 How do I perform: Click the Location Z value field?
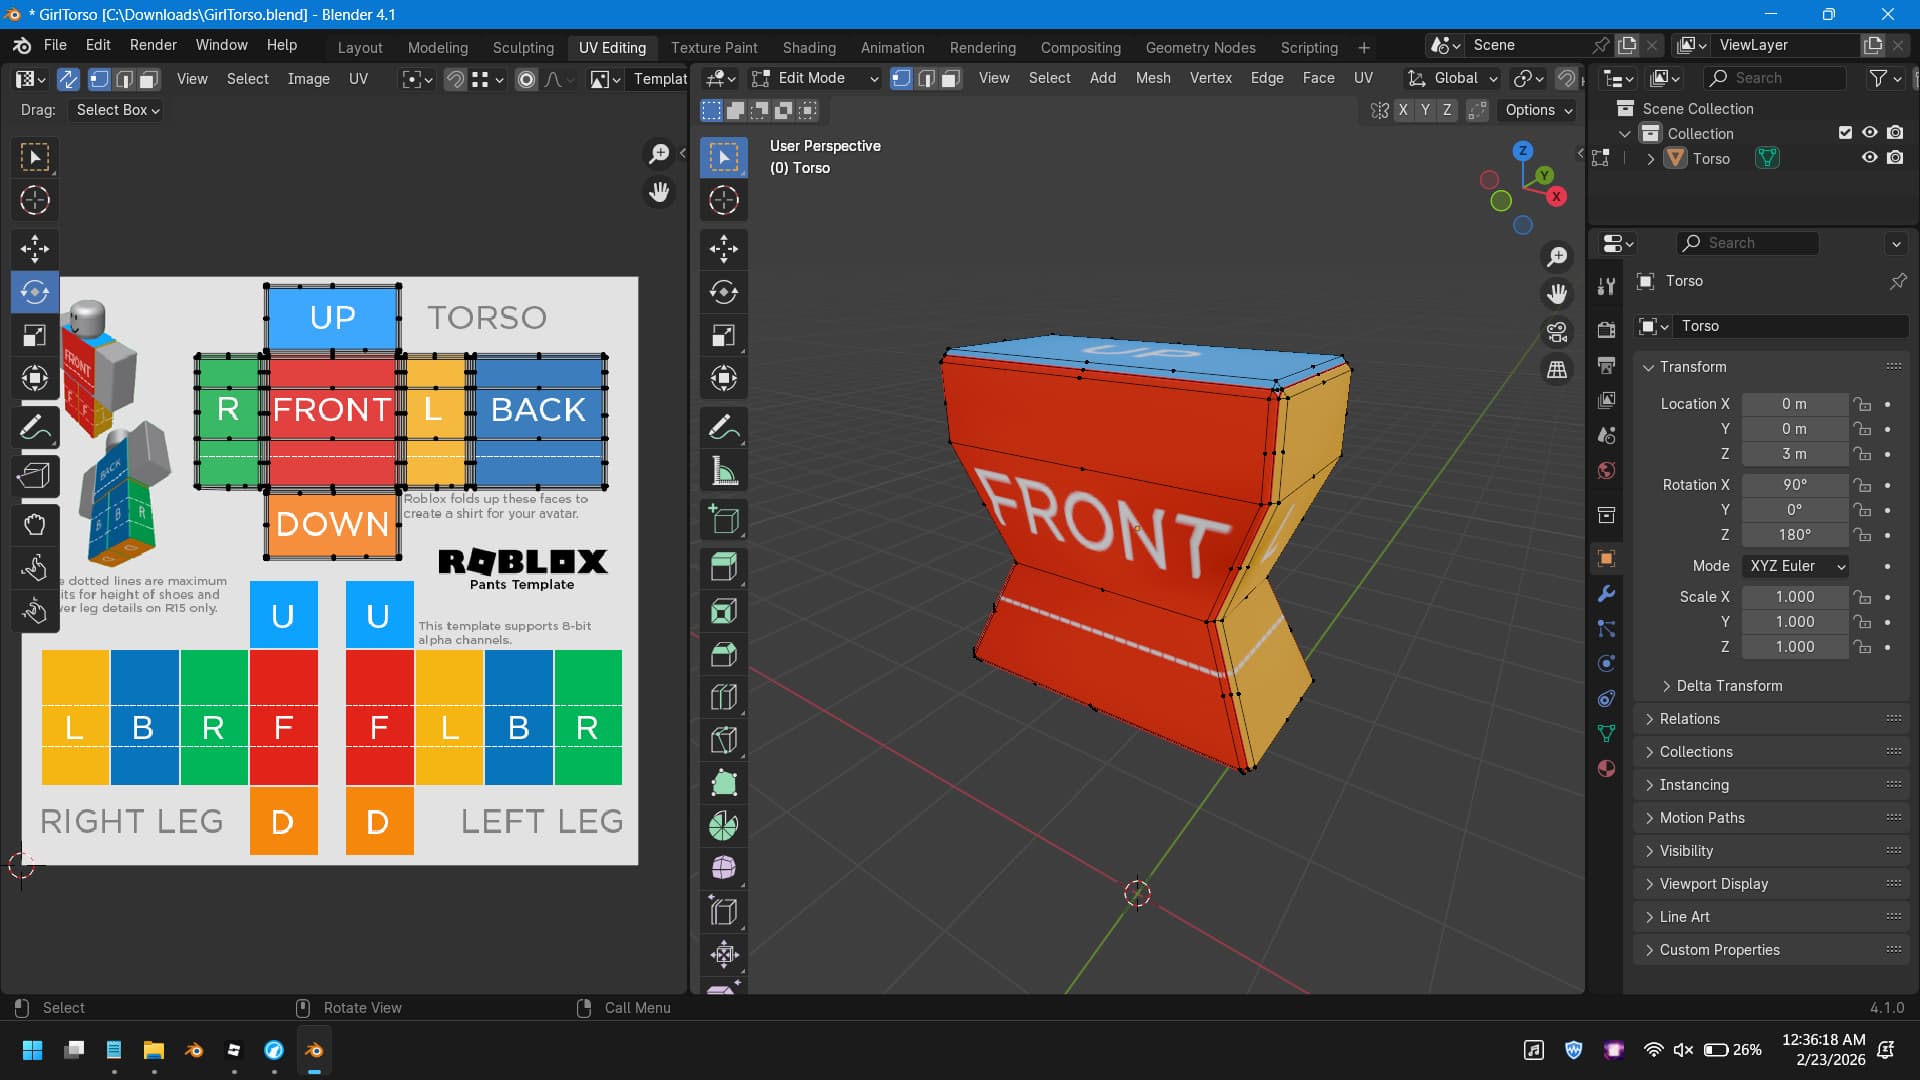click(x=1794, y=454)
